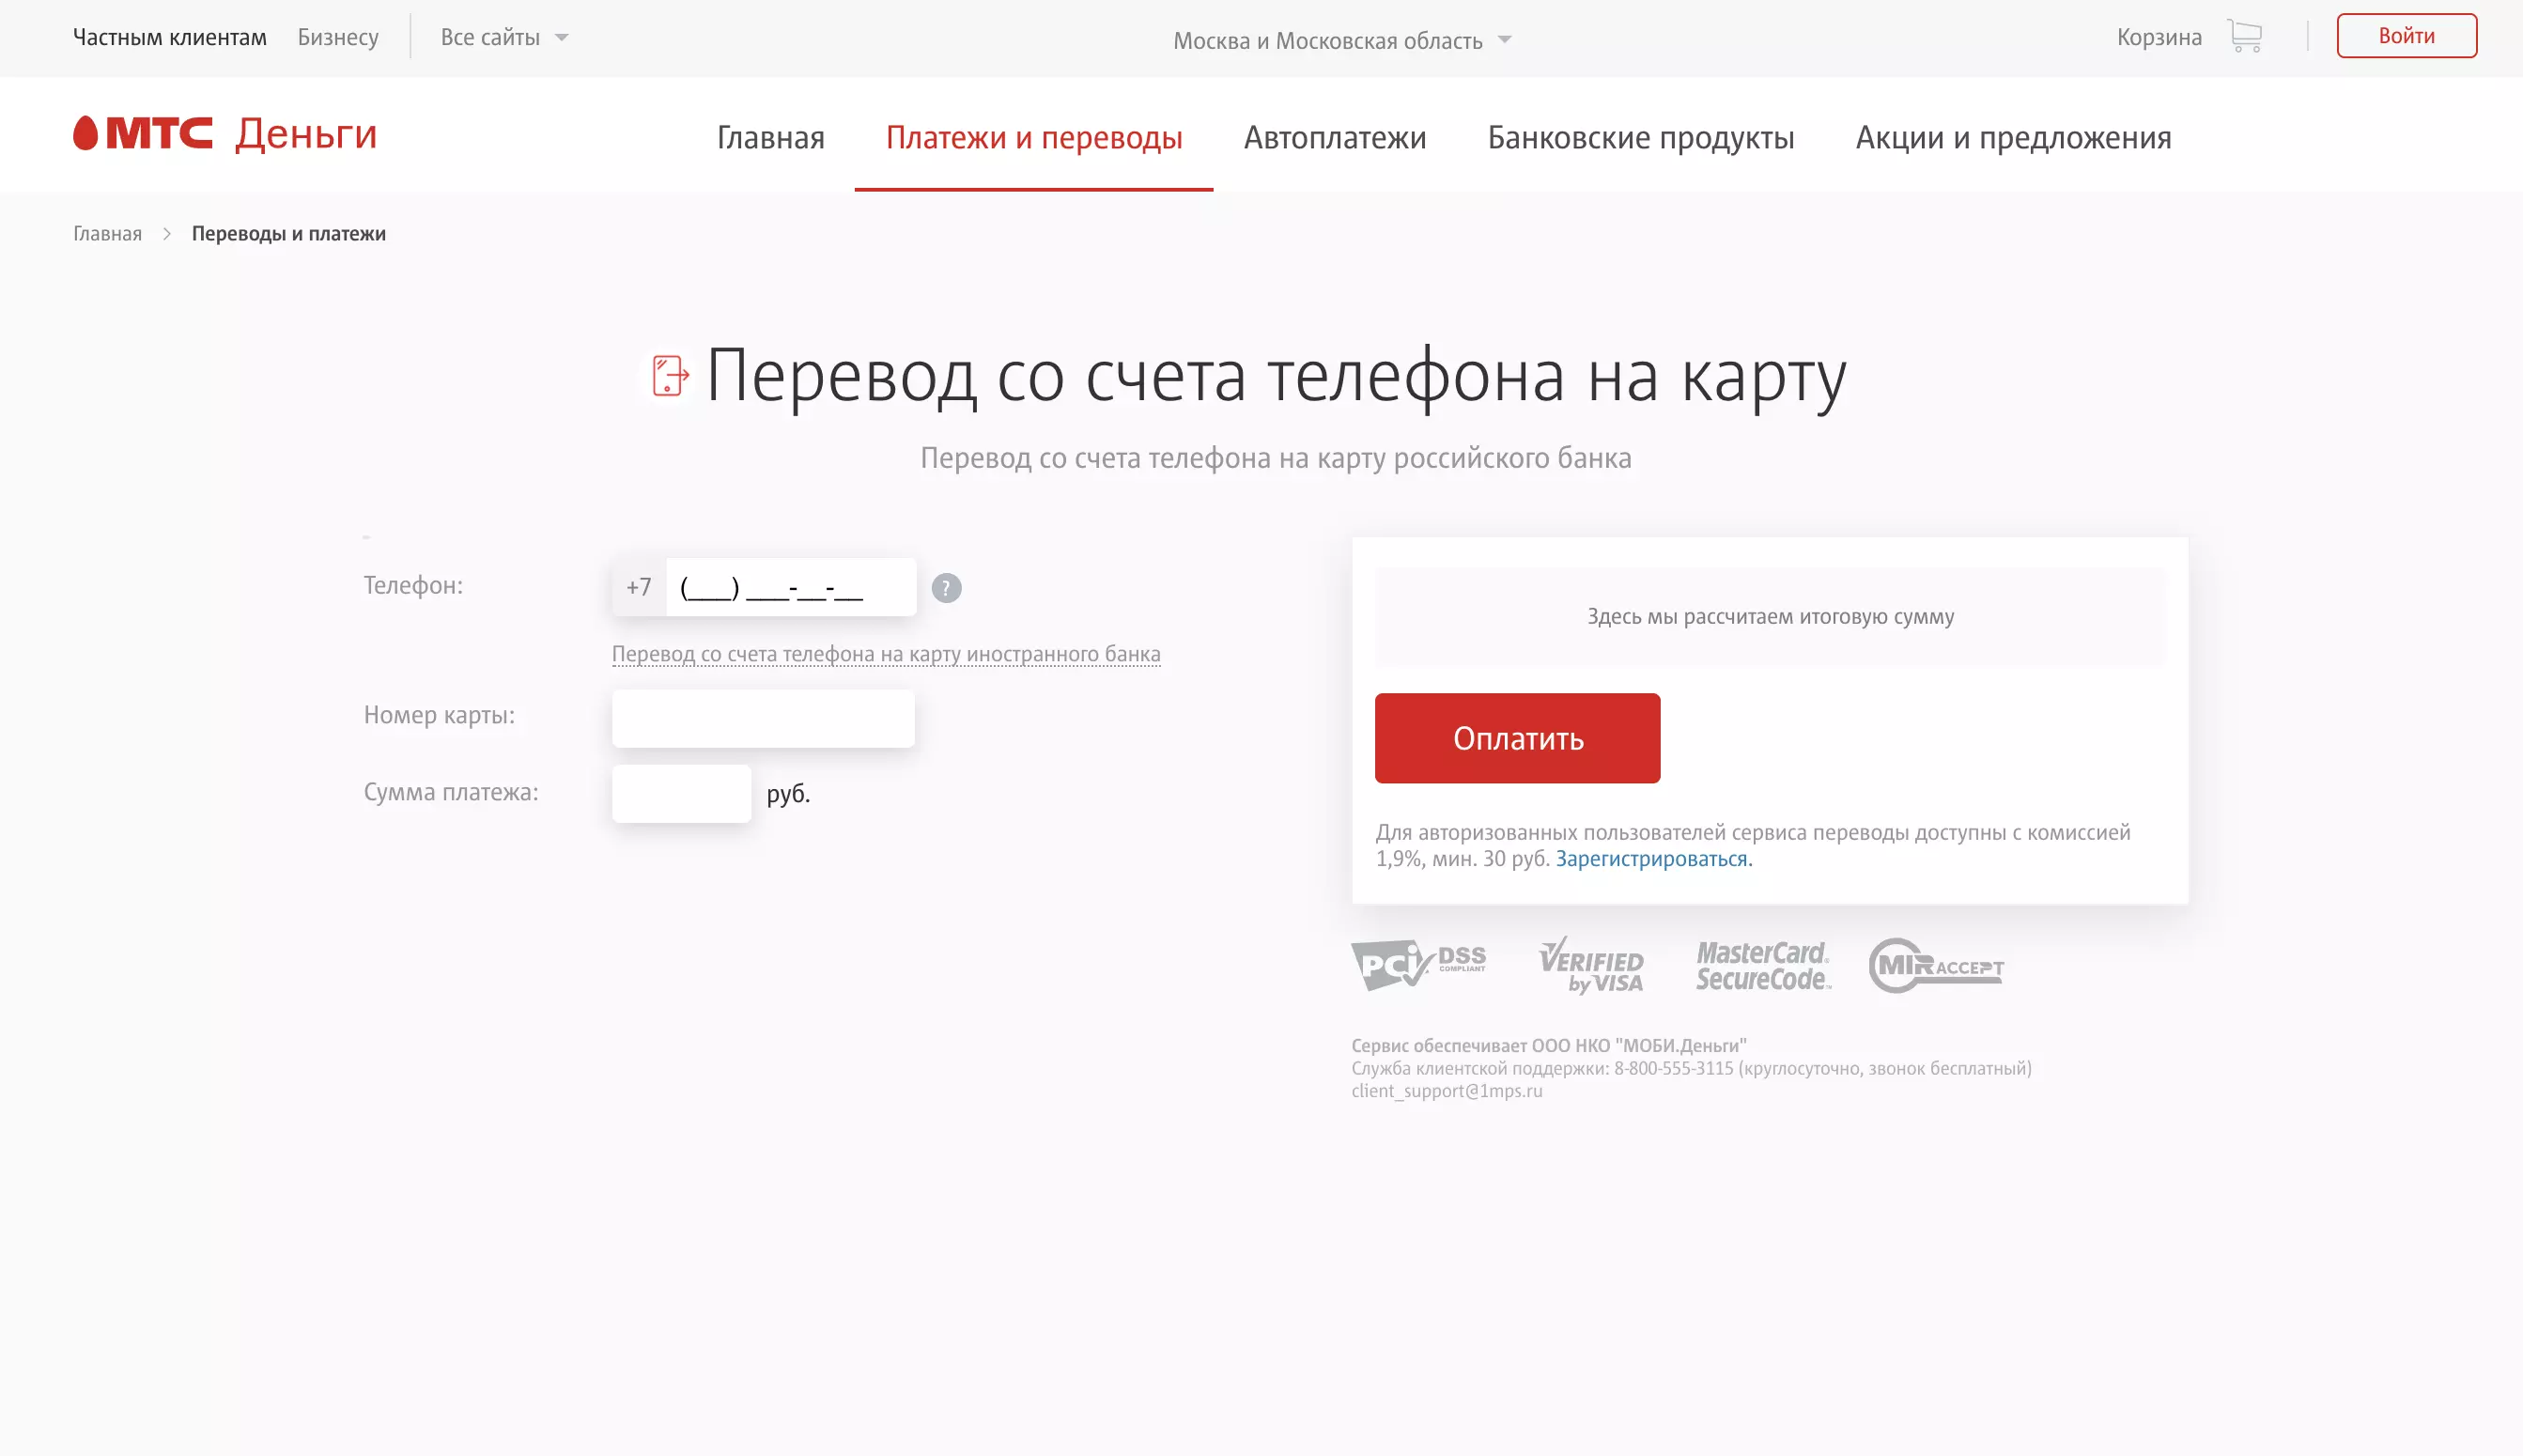Select the Платежи и переводы tab
2523x1456 pixels.
coord(1034,137)
